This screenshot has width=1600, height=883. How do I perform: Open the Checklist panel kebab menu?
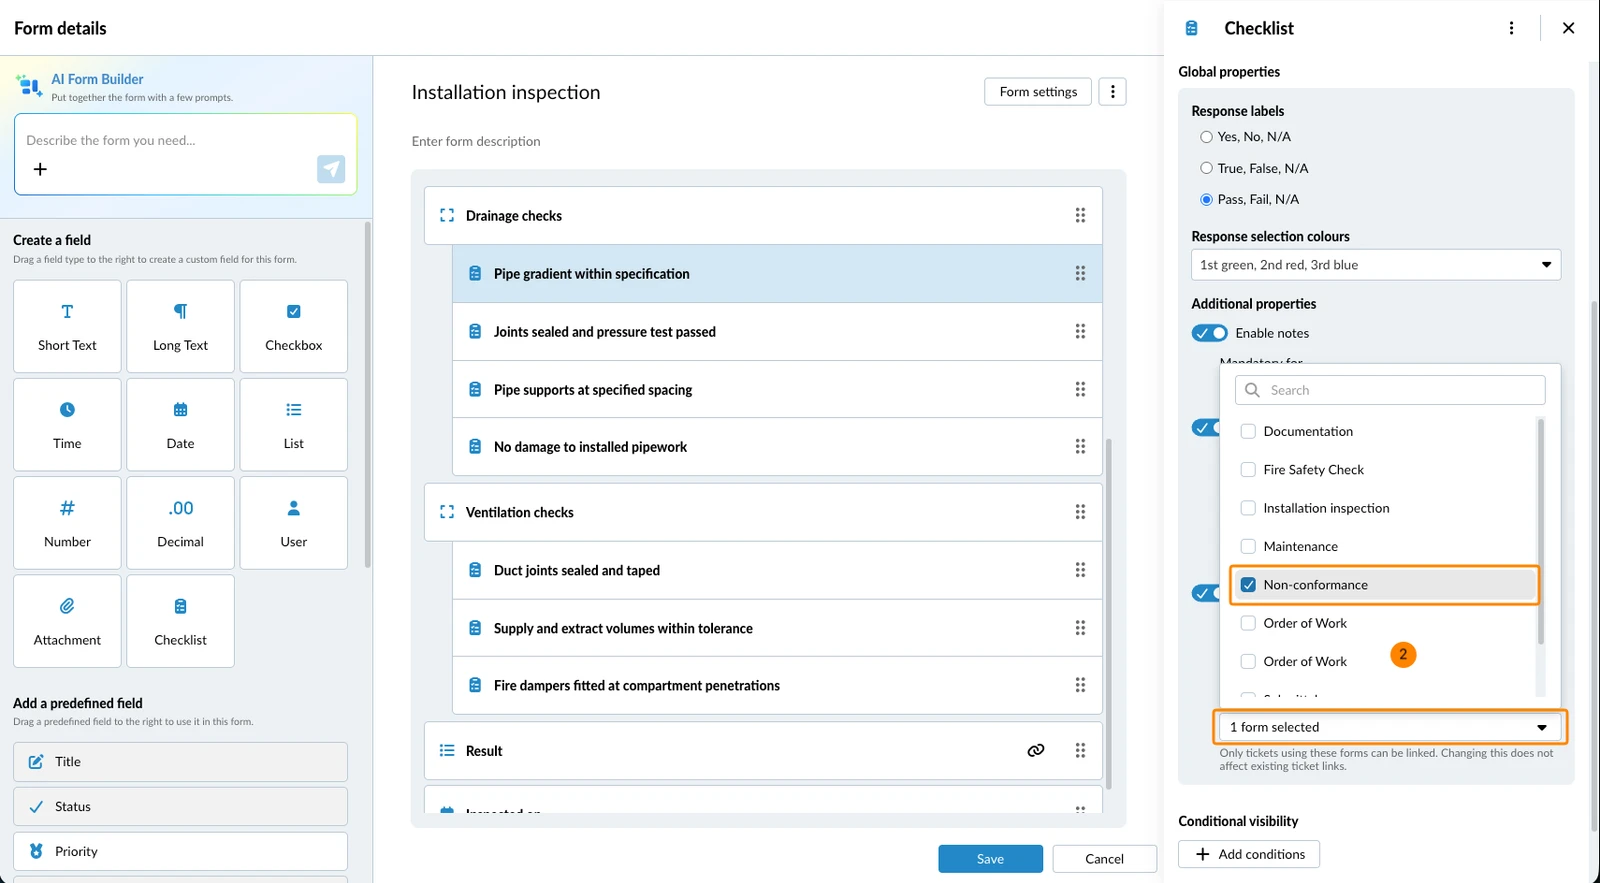click(1511, 28)
